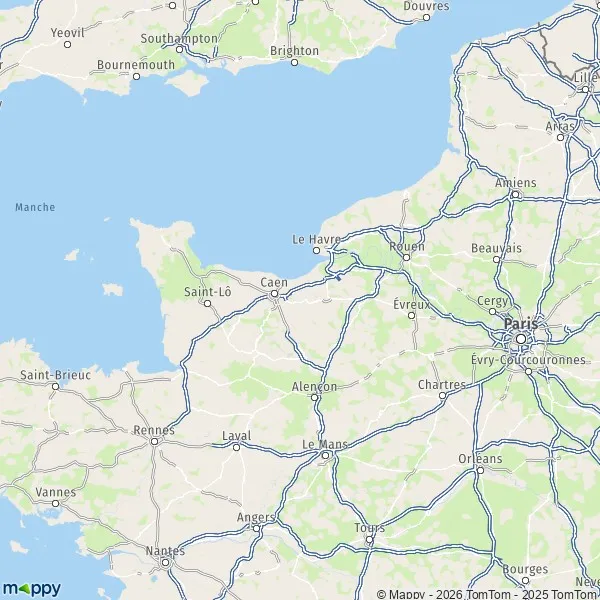Click the Le Mans marker circle
Screen dimensions: 600x600
325,455
